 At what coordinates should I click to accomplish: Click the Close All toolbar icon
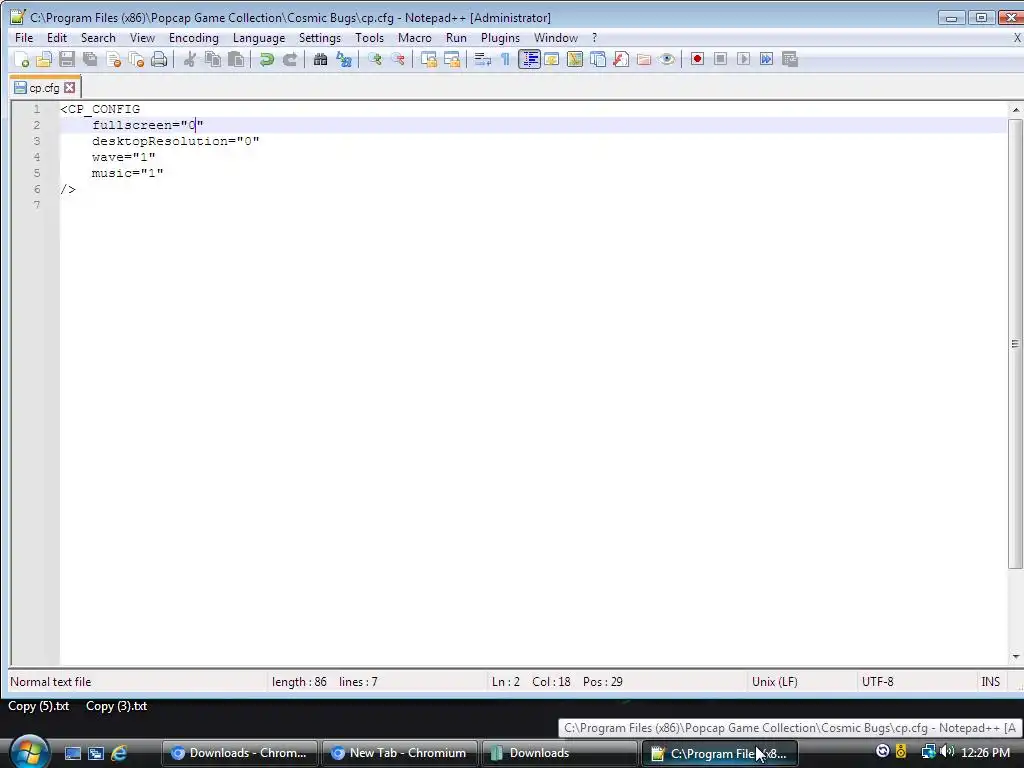(x=136, y=59)
